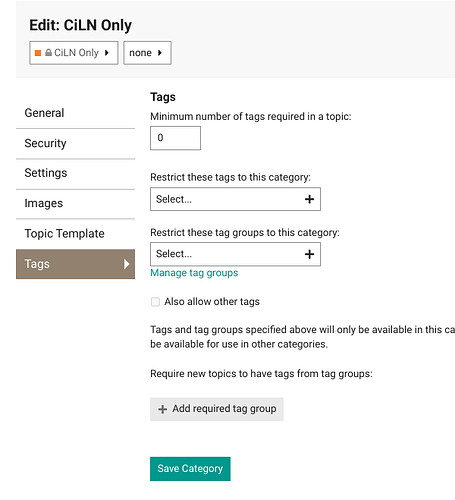Click plus icon in tag groups selector

[309, 254]
